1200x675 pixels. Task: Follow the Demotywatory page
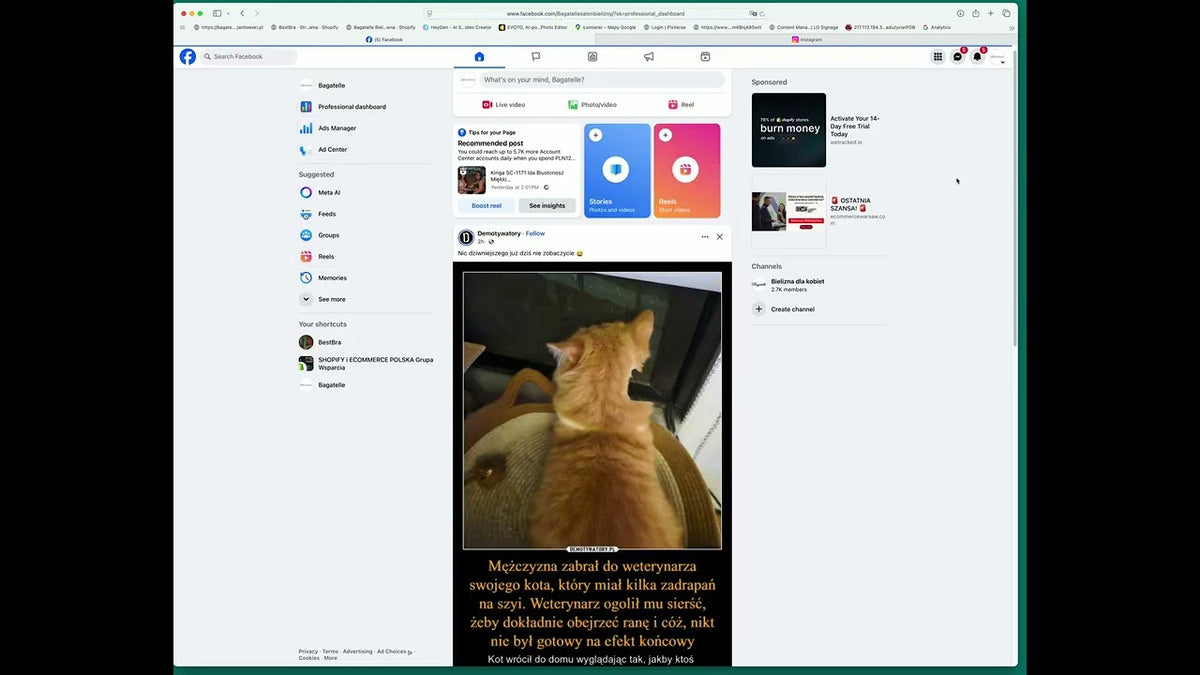tap(536, 234)
